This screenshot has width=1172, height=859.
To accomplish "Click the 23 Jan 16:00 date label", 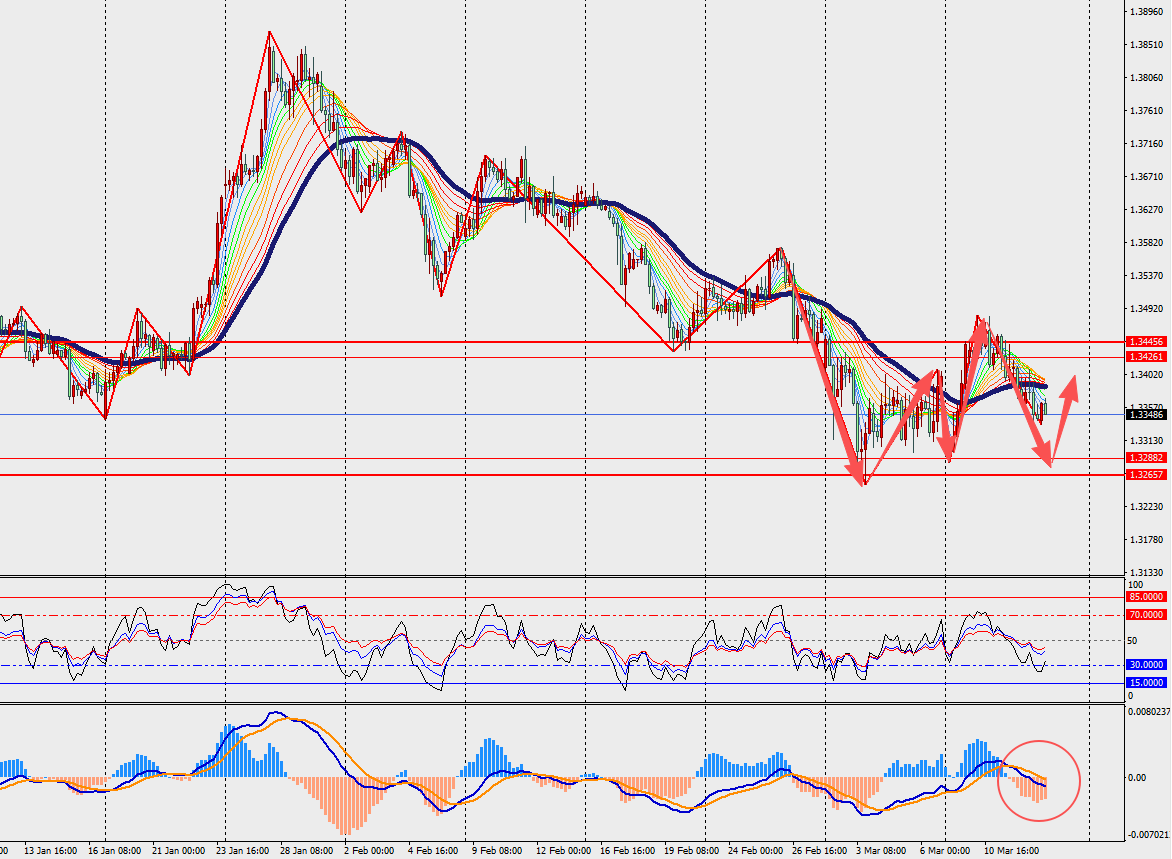I will [x=243, y=851].
